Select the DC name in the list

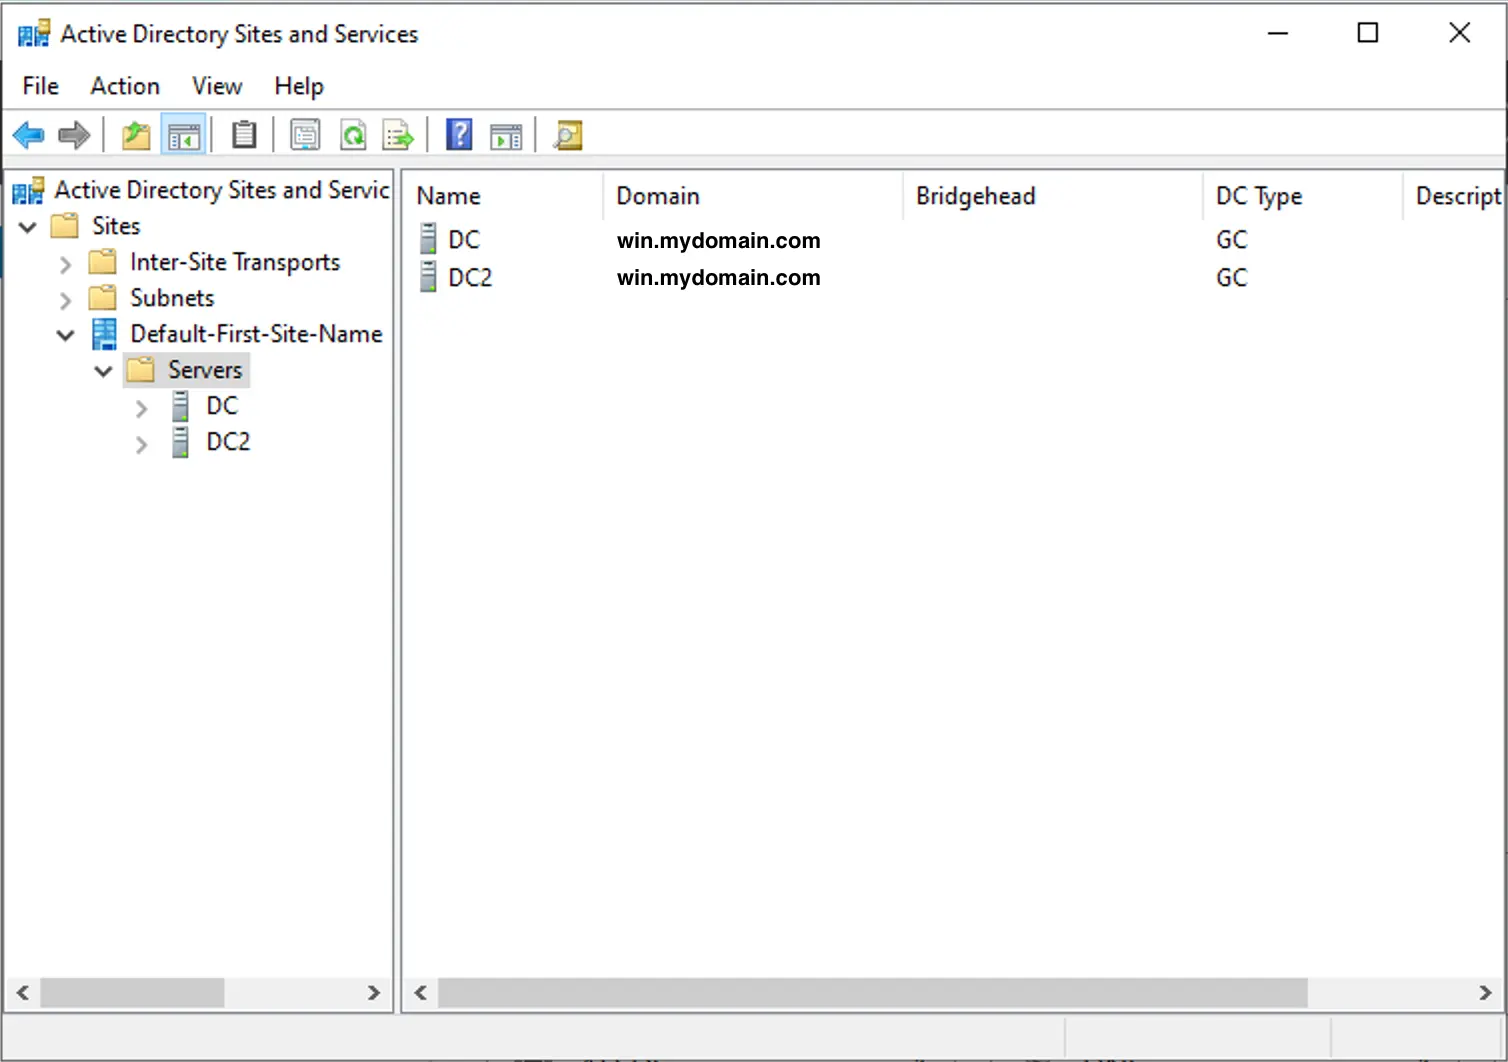tap(464, 240)
